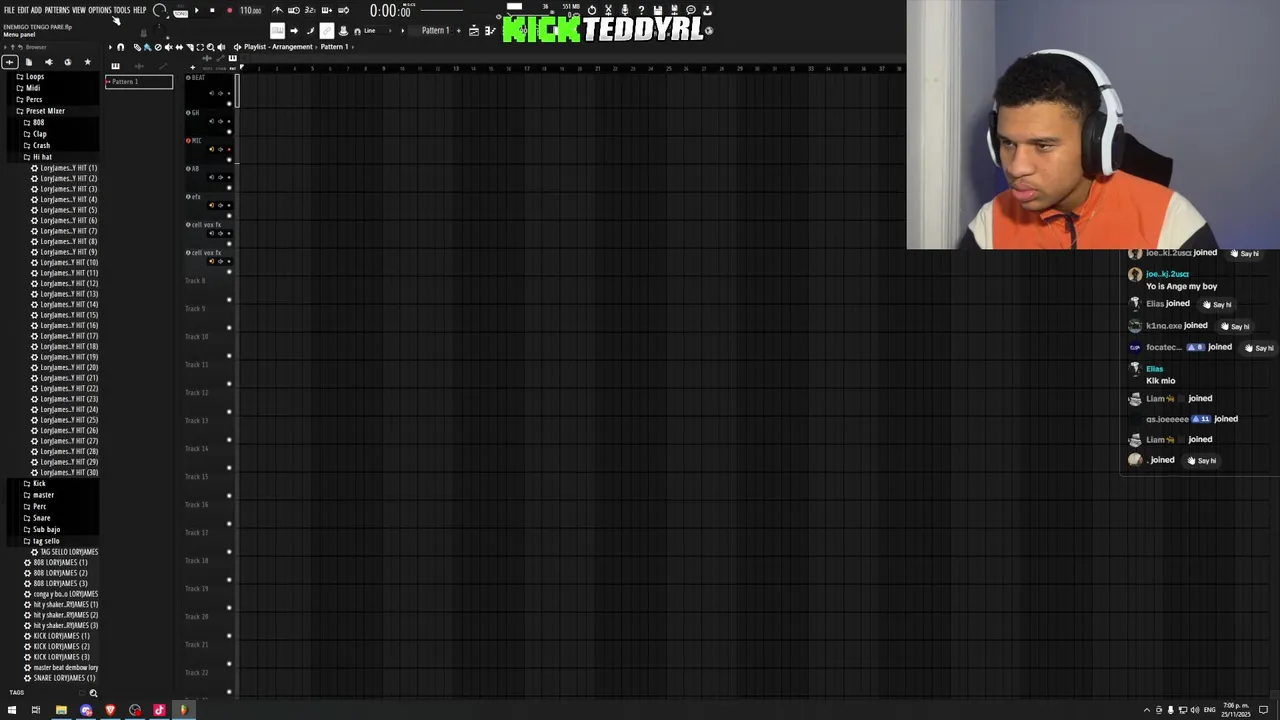Open Browser current project tab
Screen dimensions: 1280x720
[28, 62]
